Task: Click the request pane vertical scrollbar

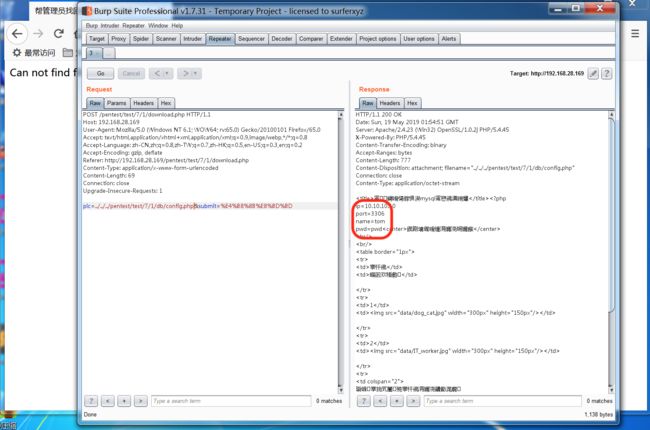Action: click(341, 252)
